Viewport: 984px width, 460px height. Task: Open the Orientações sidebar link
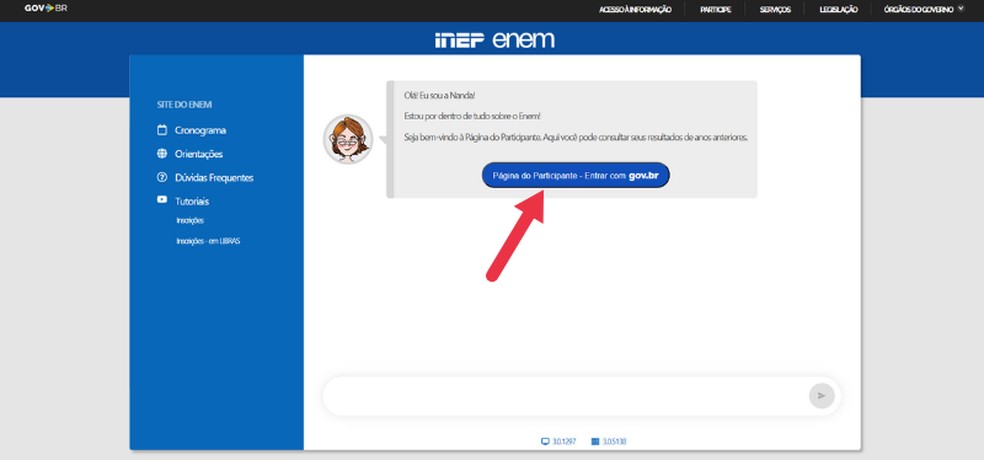199,154
